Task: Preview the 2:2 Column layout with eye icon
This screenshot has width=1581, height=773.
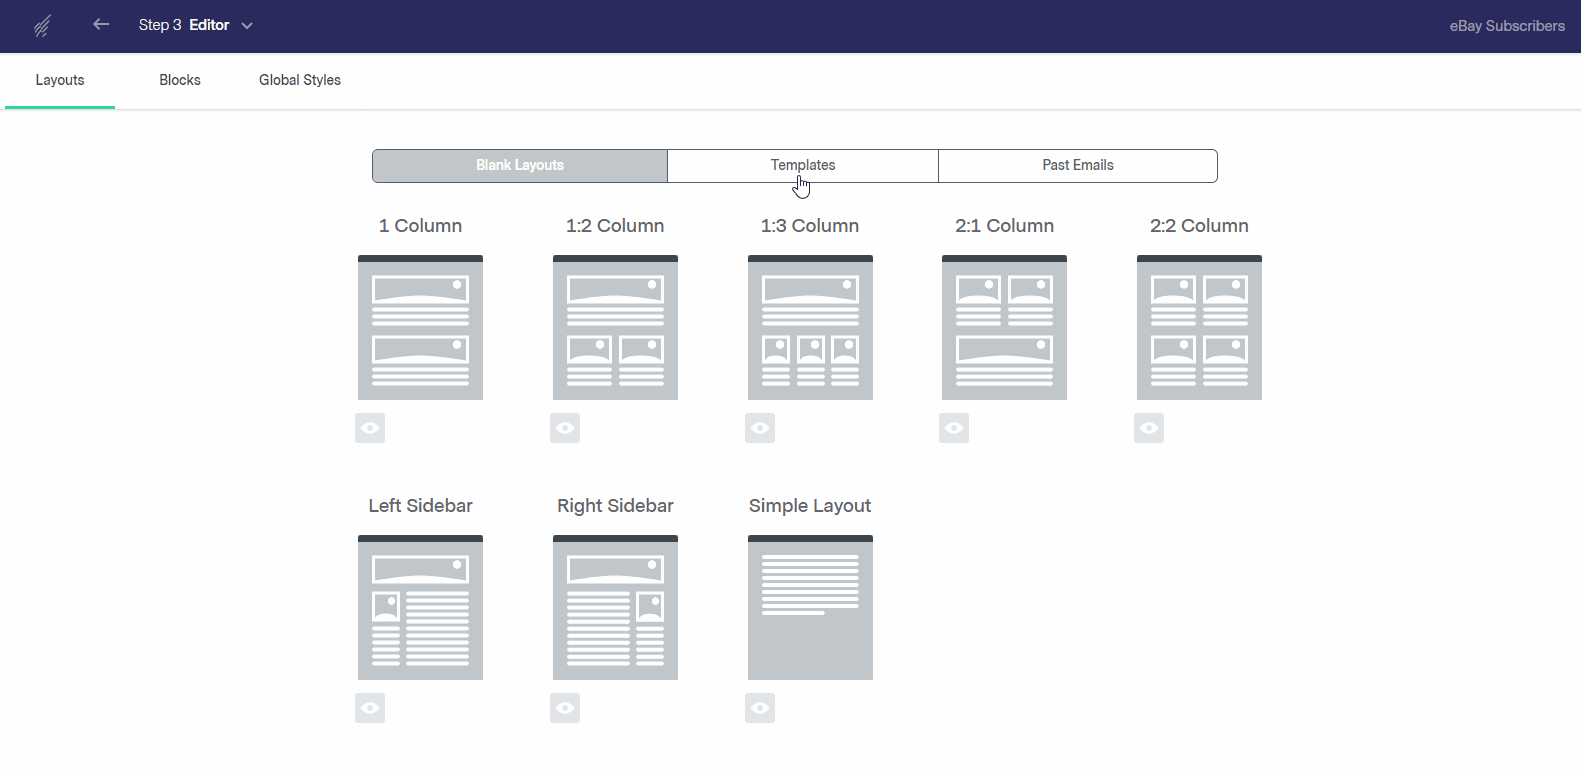Action: [x=1149, y=428]
